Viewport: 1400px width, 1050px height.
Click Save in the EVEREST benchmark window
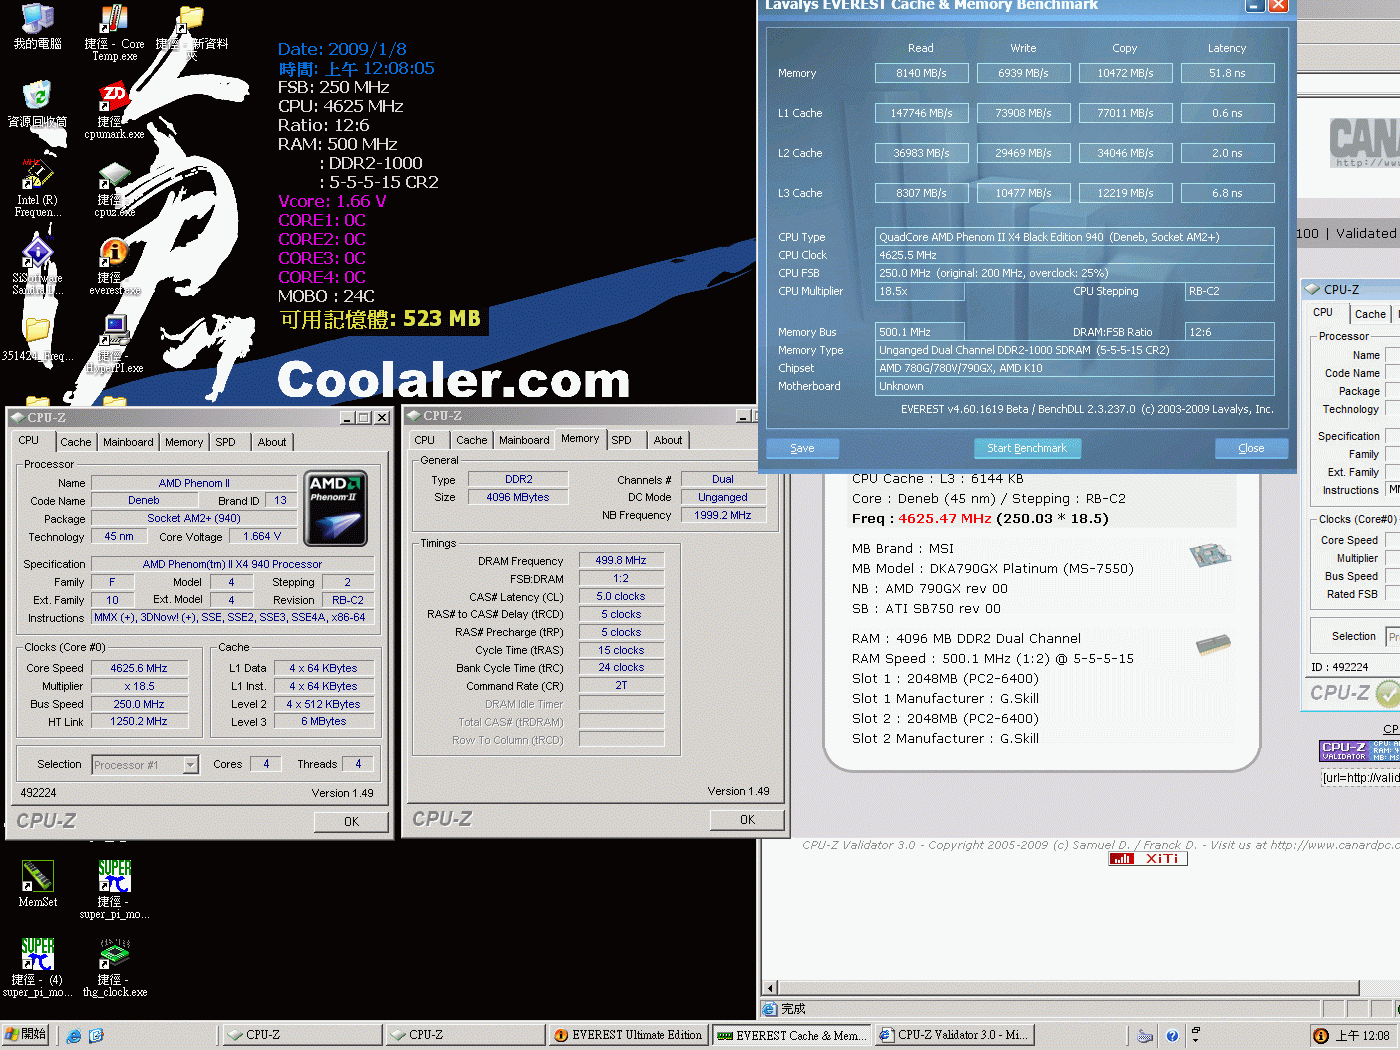(x=802, y=448)
